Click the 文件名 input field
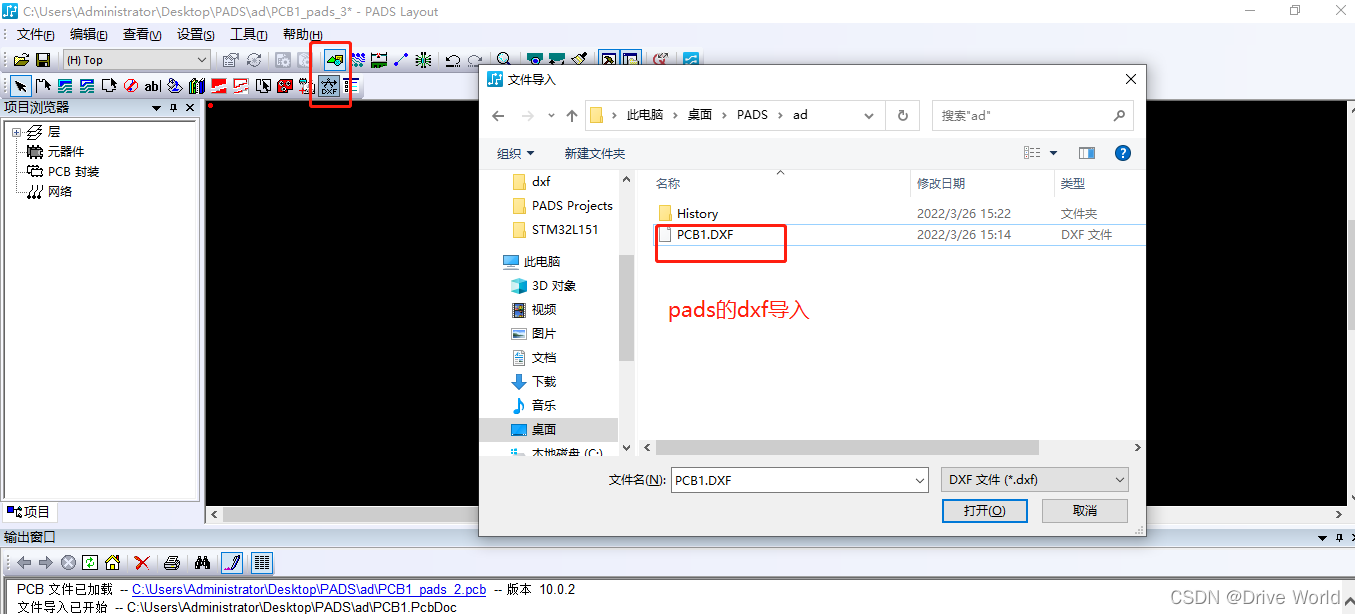Viewport: 1355px width, 614px height. click(x=800, y=480)
